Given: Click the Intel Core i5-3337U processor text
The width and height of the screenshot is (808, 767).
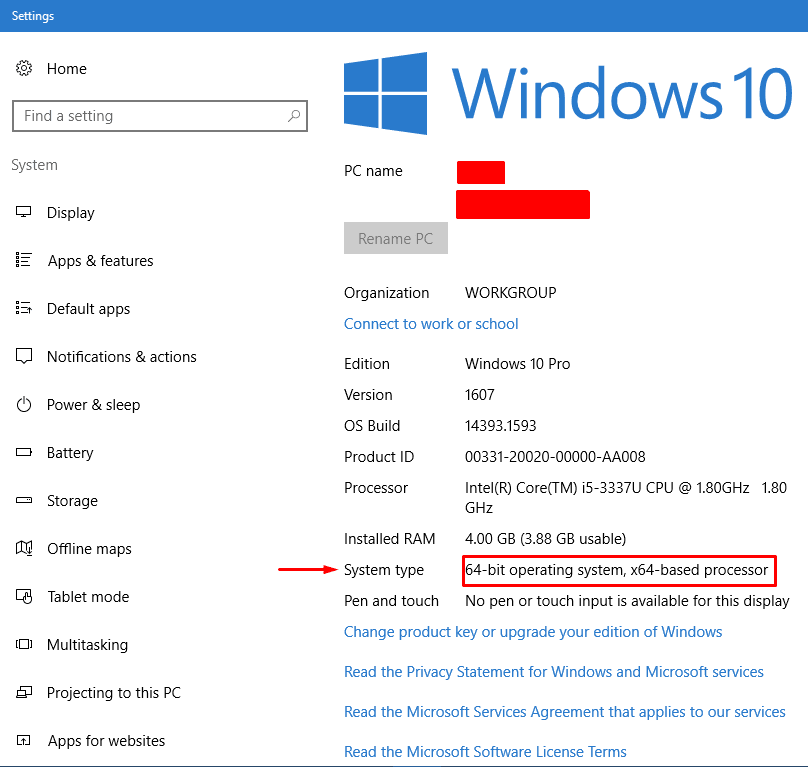Looking at the screenshot, I should [626, 497].
